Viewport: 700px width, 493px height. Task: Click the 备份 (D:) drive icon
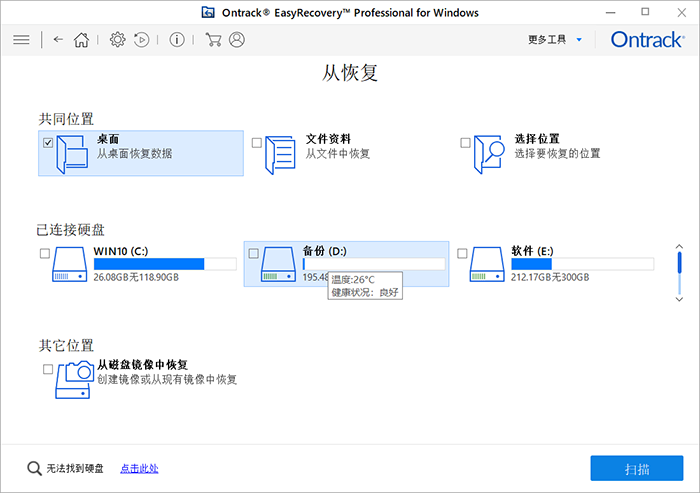278,264
